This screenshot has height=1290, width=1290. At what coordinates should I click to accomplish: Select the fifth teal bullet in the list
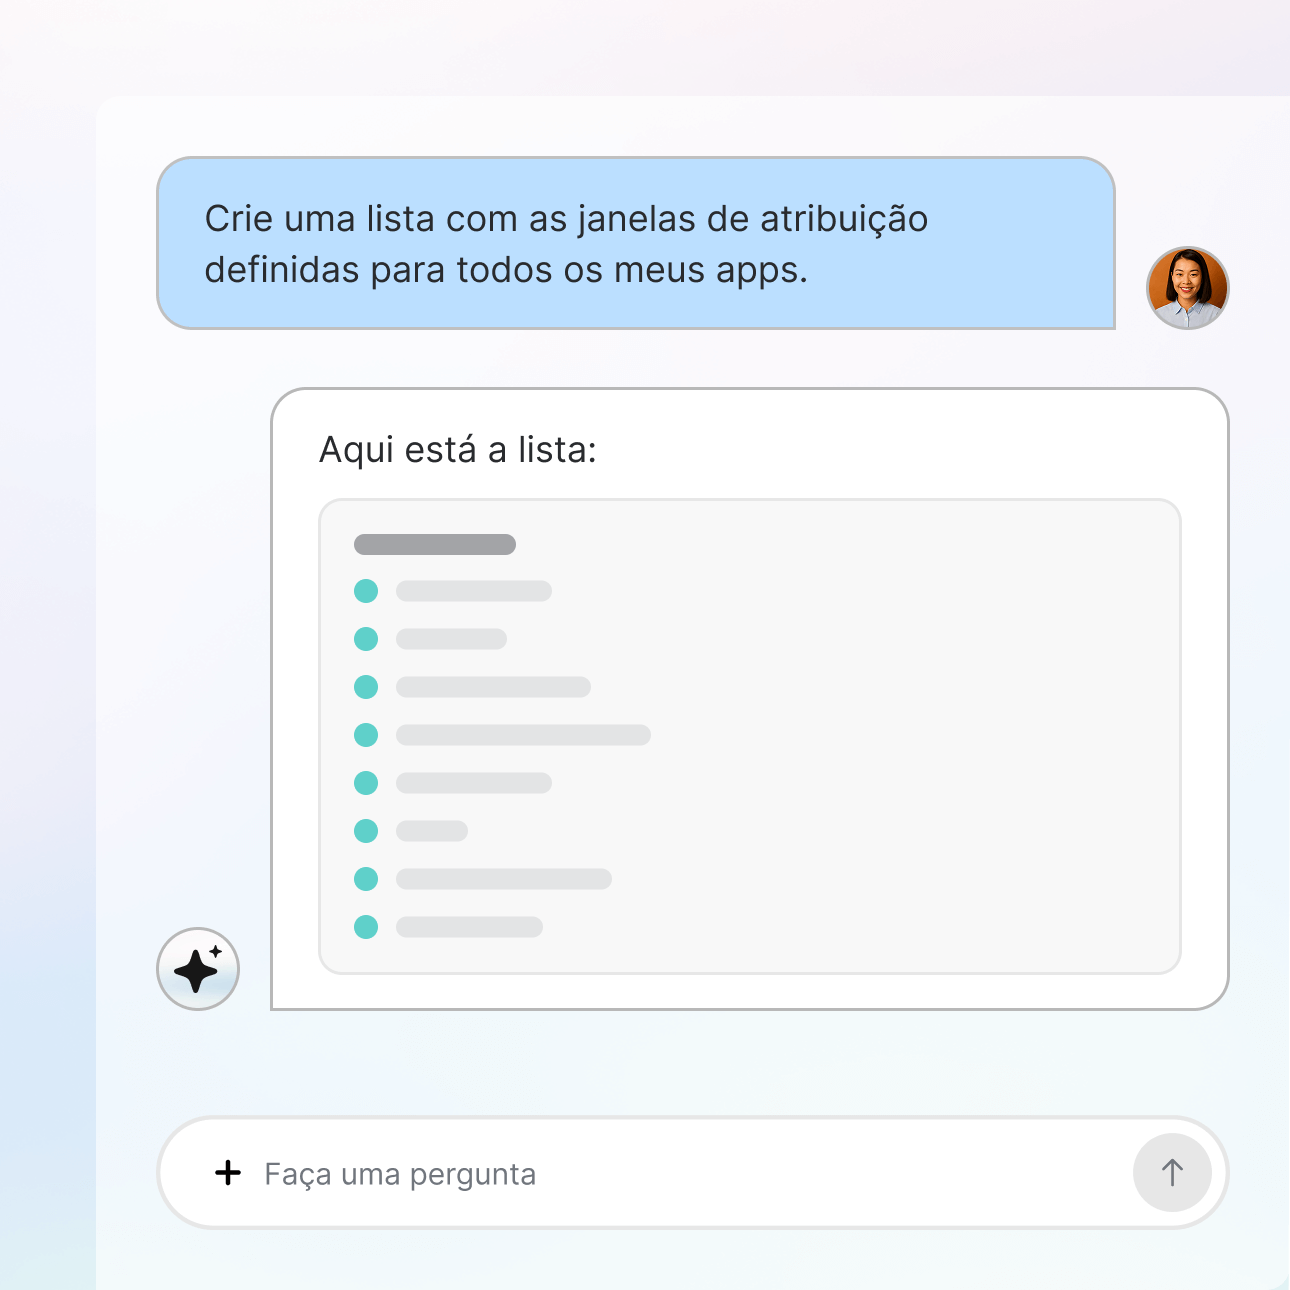[366, 783]
